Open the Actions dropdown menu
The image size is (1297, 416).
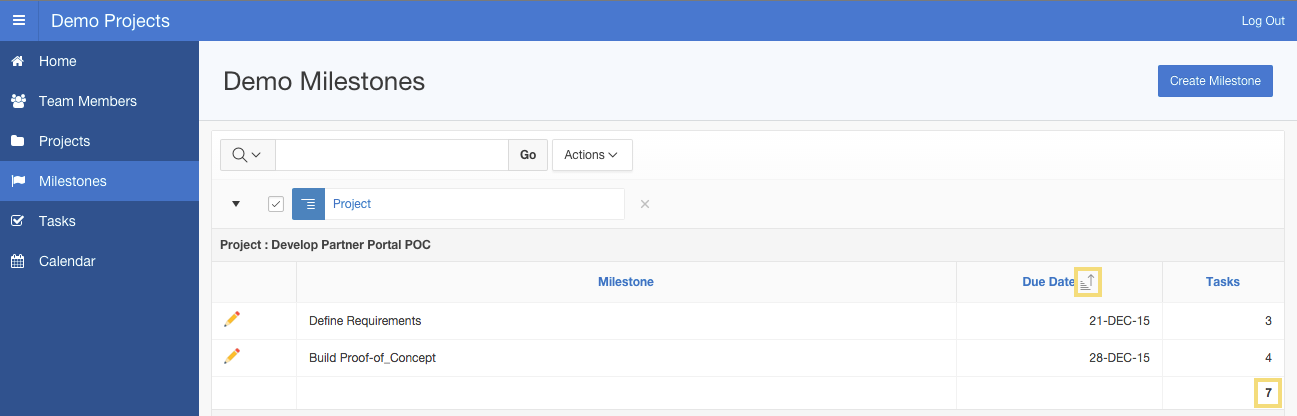tap(591, 155)
